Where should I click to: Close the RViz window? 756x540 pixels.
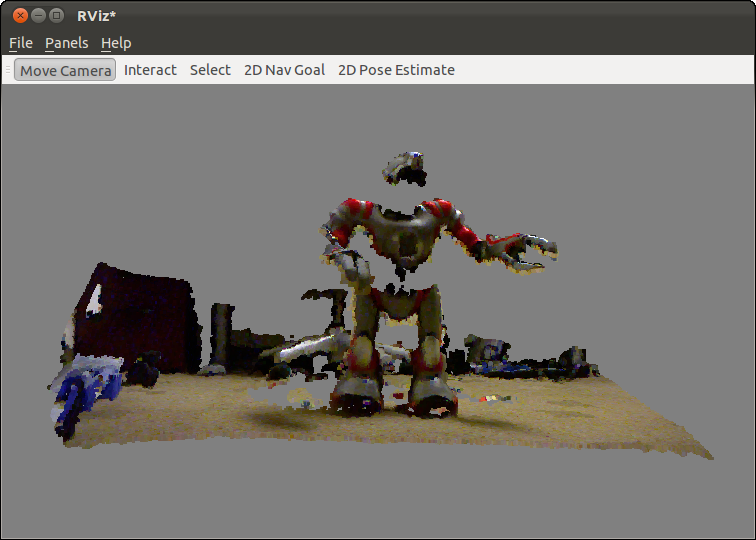(x=19, y=15)
